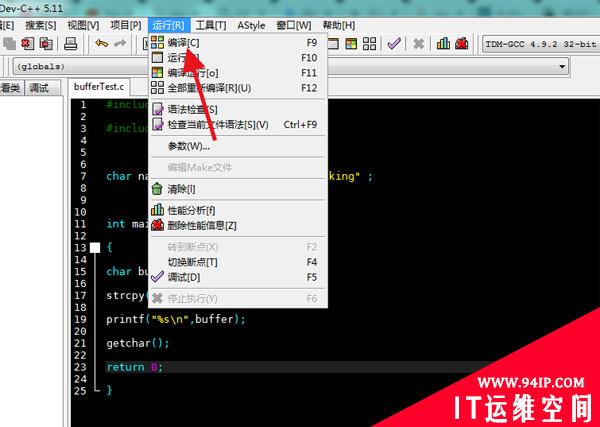
Task: Click the Rebuild All toolbar icon
Action: [x=369, y=44]
